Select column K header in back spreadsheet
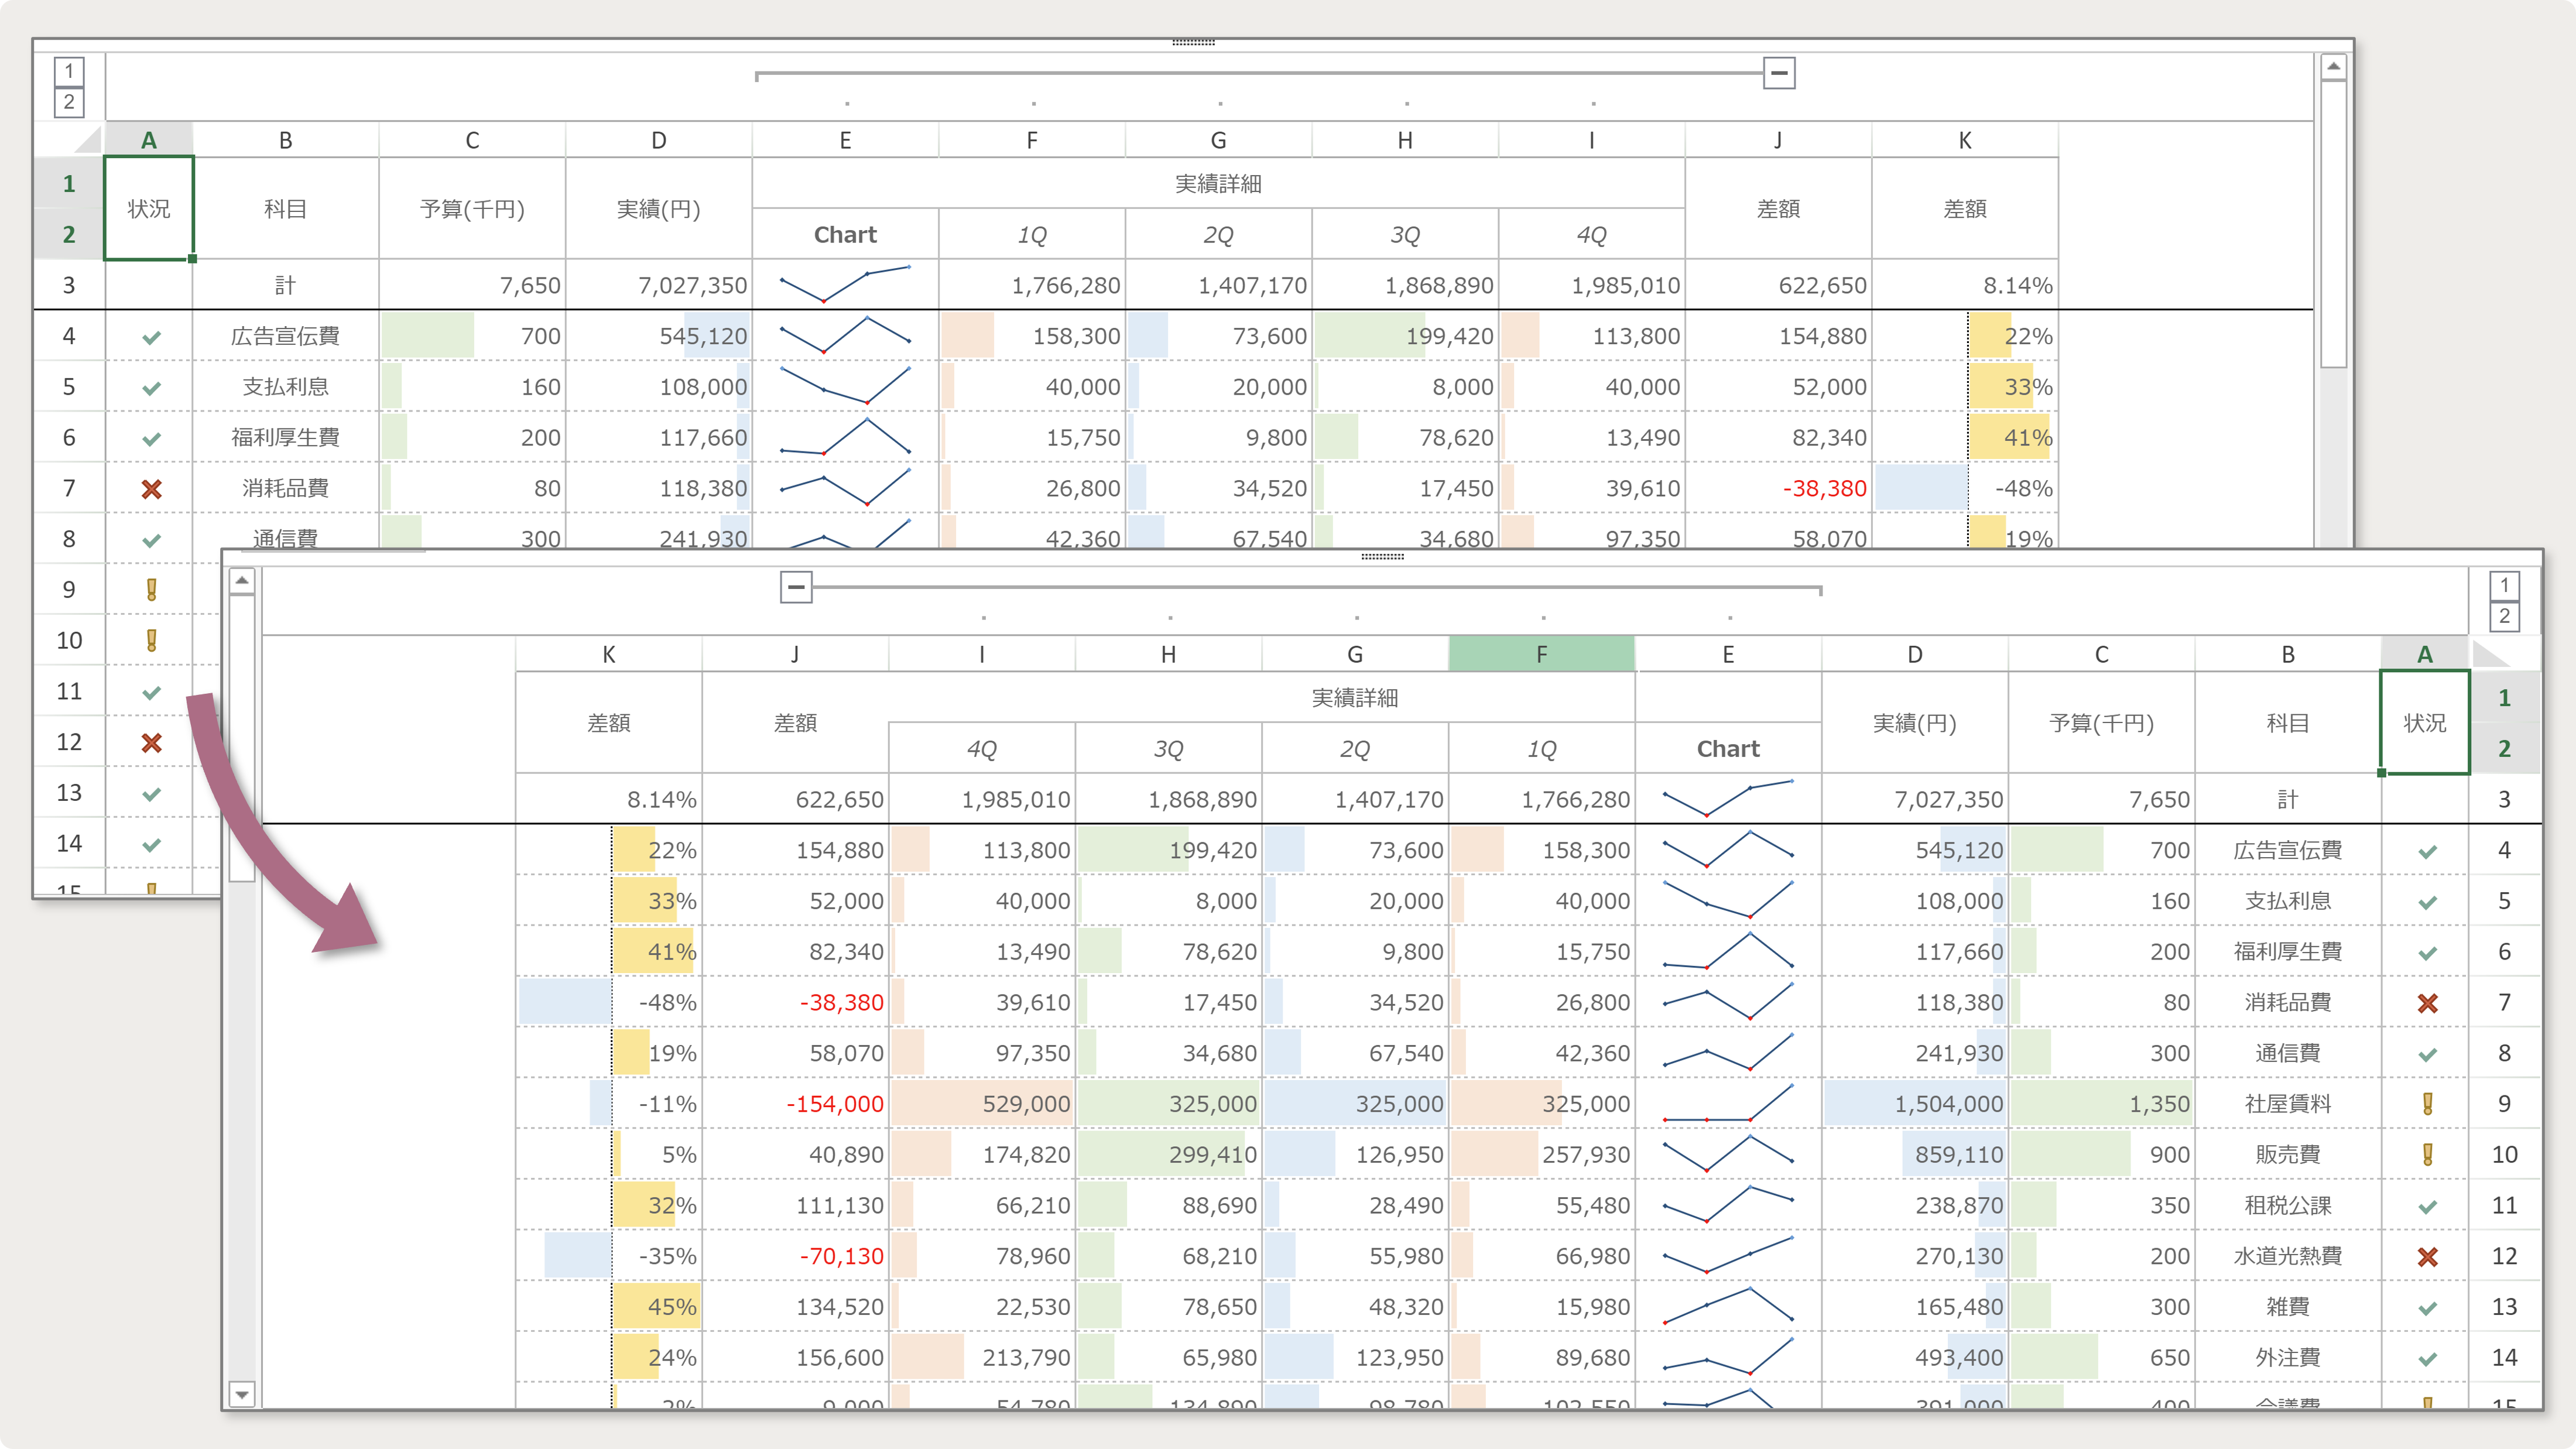The image size is (2576, 1449). pos(1965,140)
